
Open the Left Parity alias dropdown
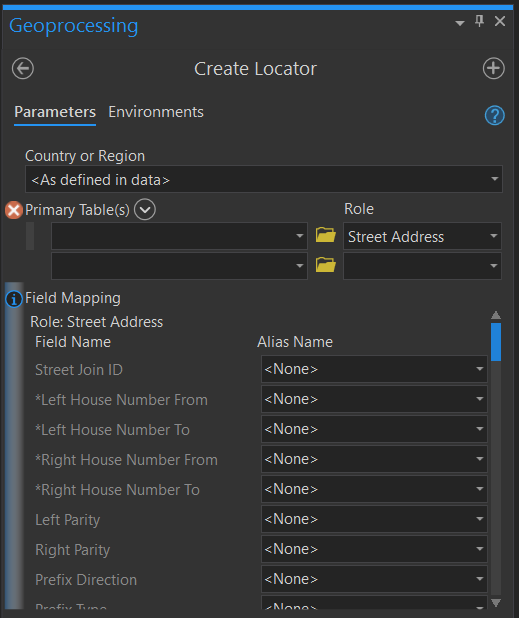374,519
